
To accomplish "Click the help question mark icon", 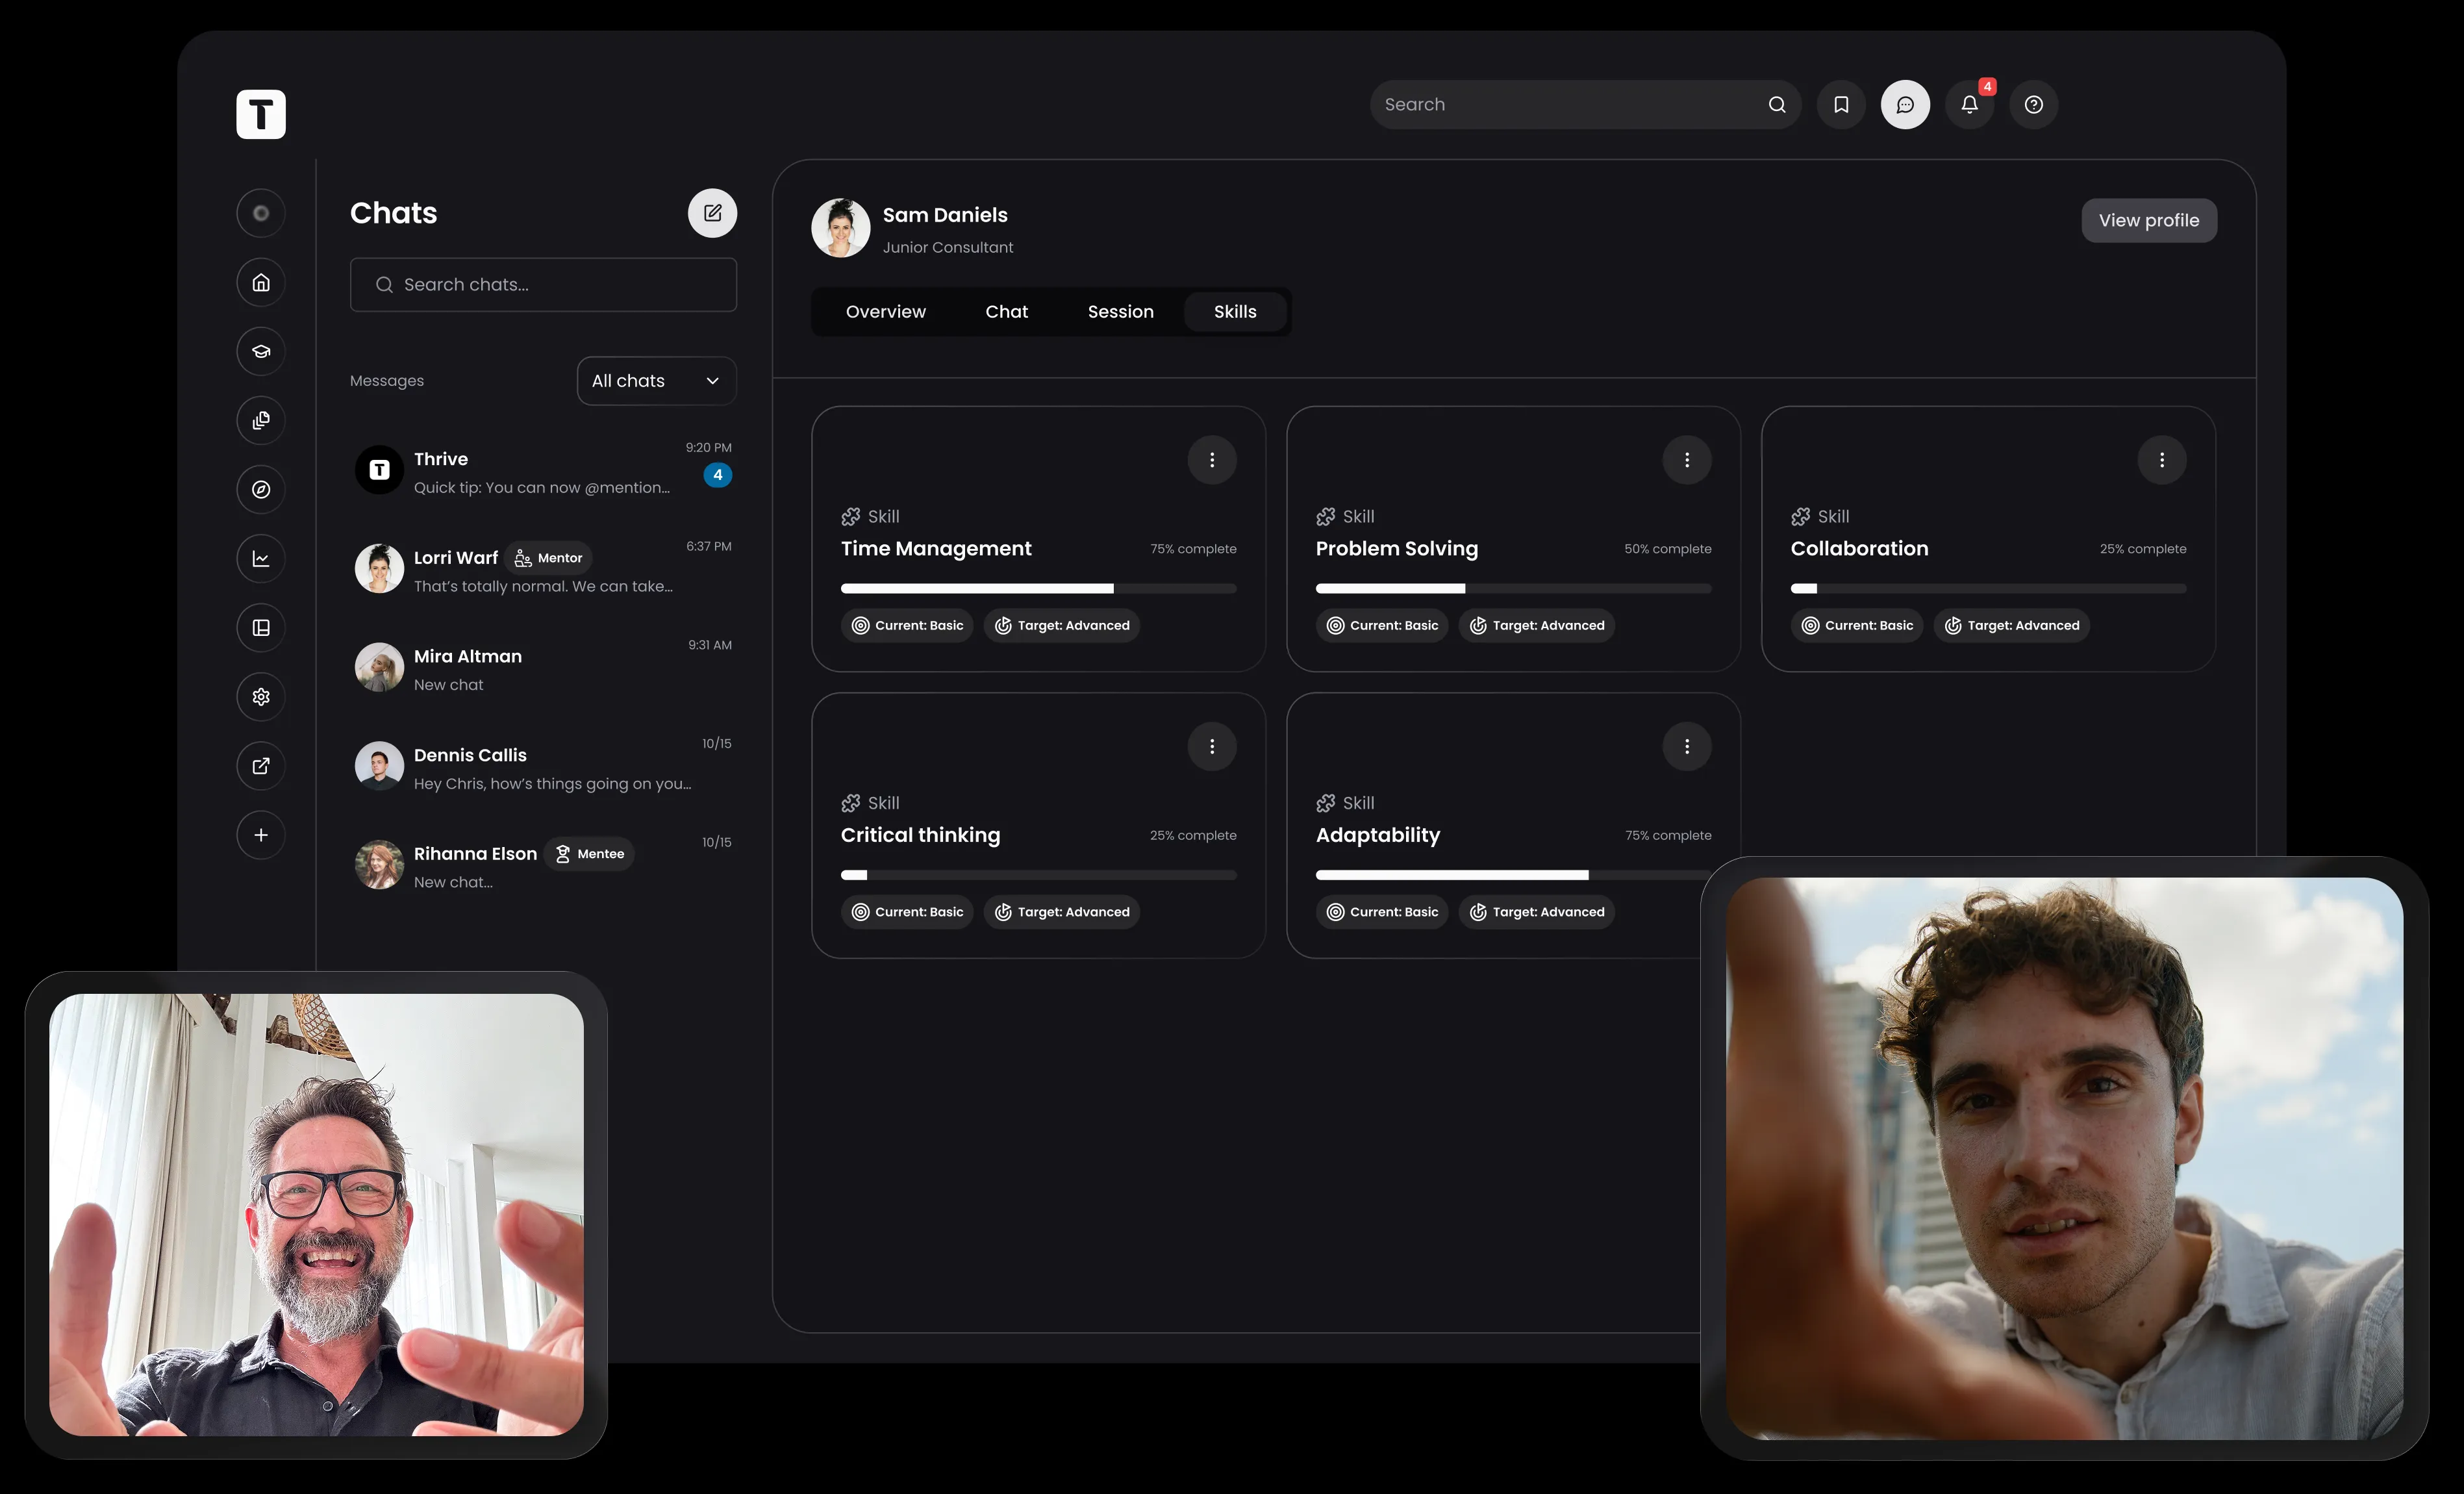I will [2033, 104].
